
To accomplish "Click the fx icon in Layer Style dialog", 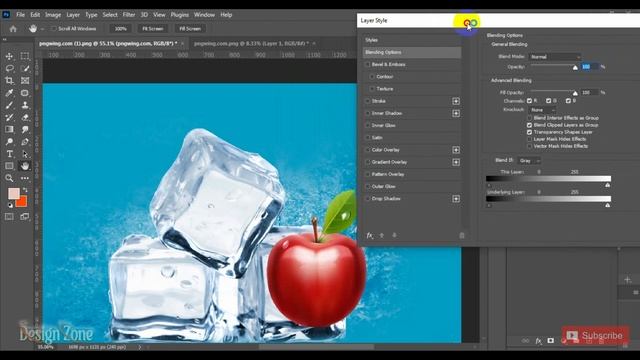I will (x=369, y=236).
